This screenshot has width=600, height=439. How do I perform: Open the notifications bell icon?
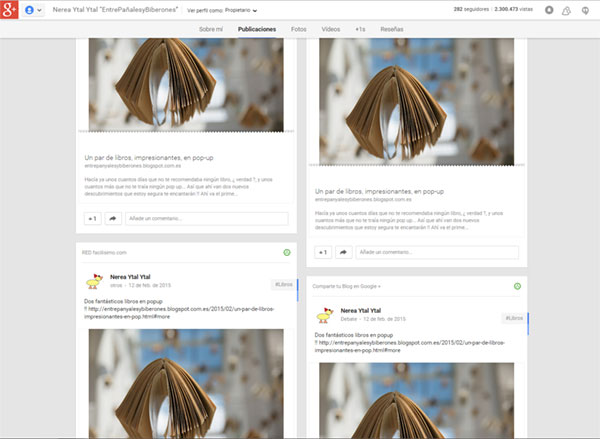click(566, 11)
